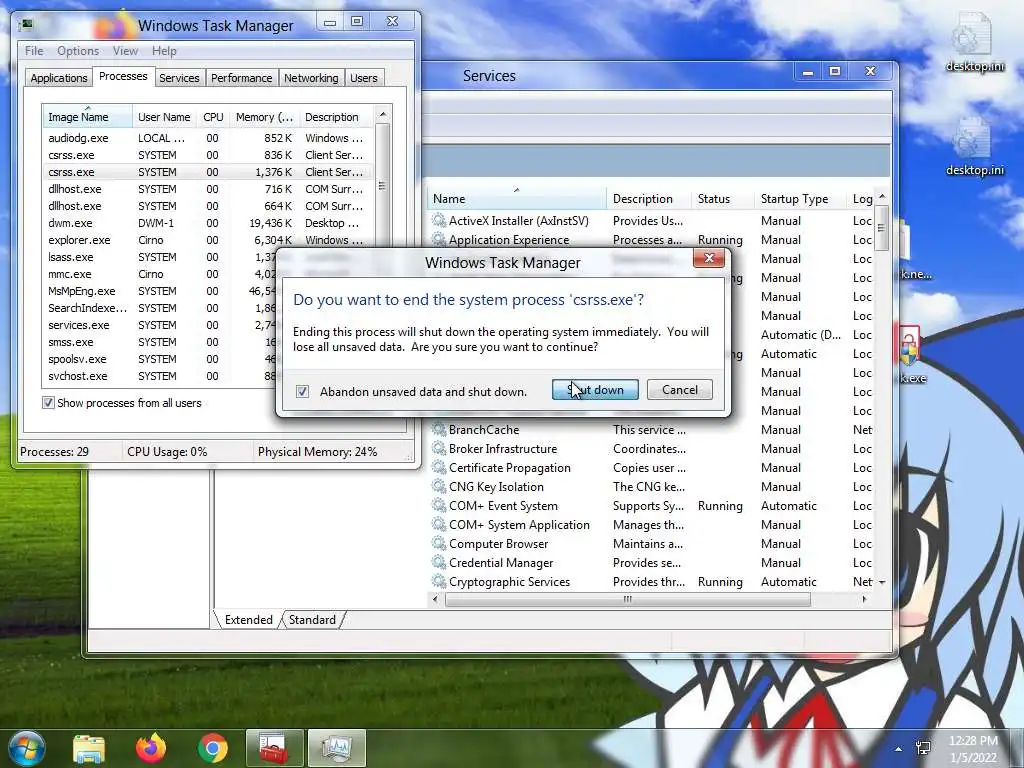
Task: Switch to the Networking tab
Action: (x=311, y=78)
